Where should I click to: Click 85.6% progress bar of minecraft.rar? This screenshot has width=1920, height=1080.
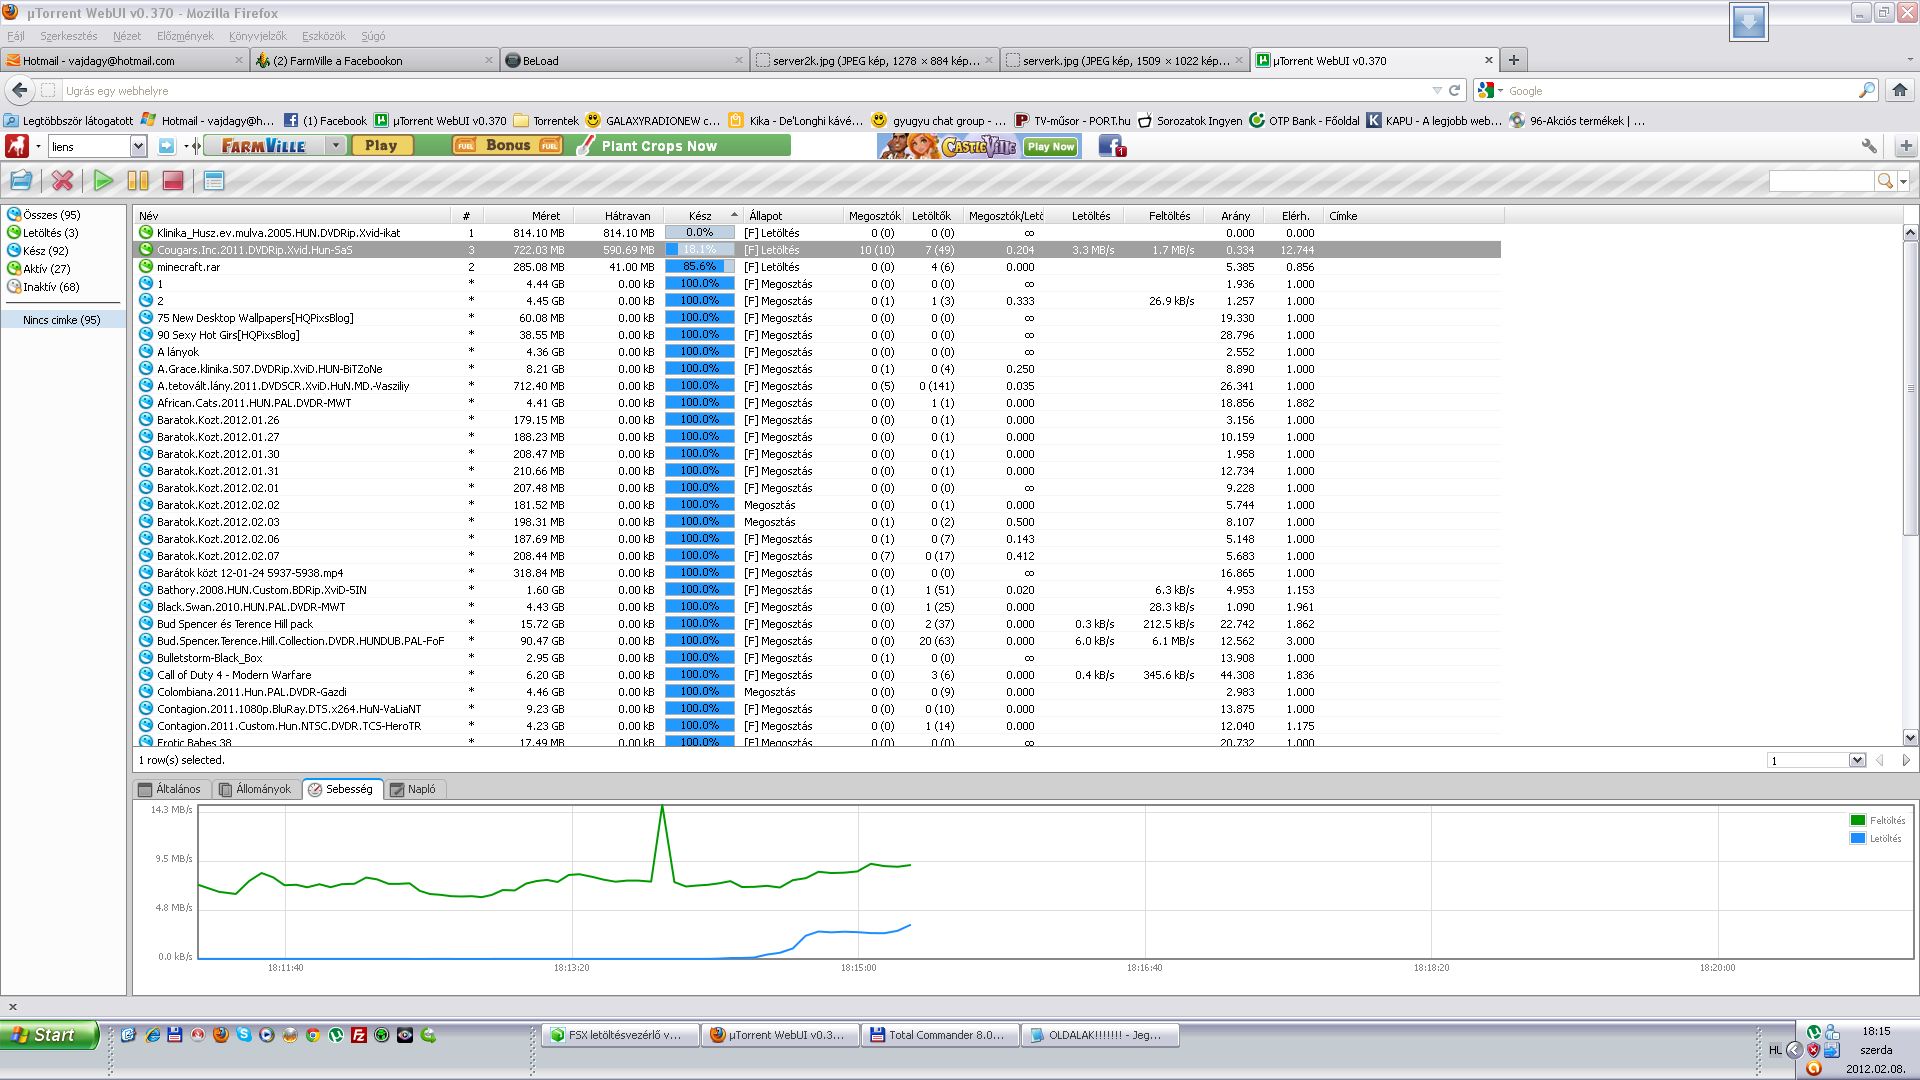(x=700, y=267)
